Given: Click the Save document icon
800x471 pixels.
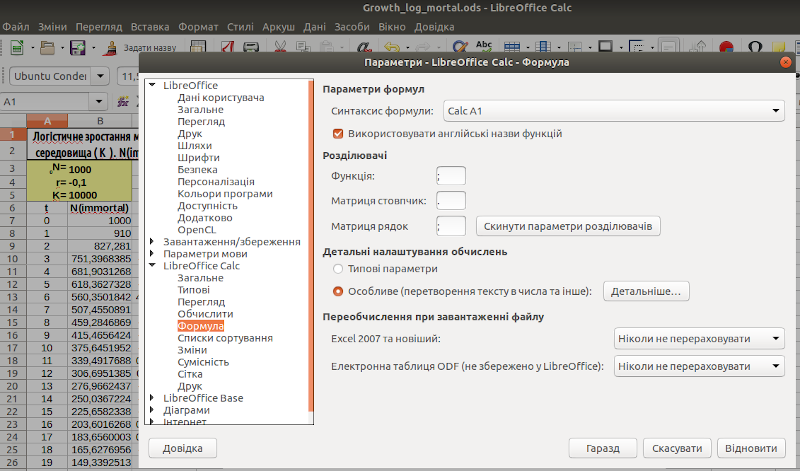Looking at the screenshot, I should coord(78,47).
